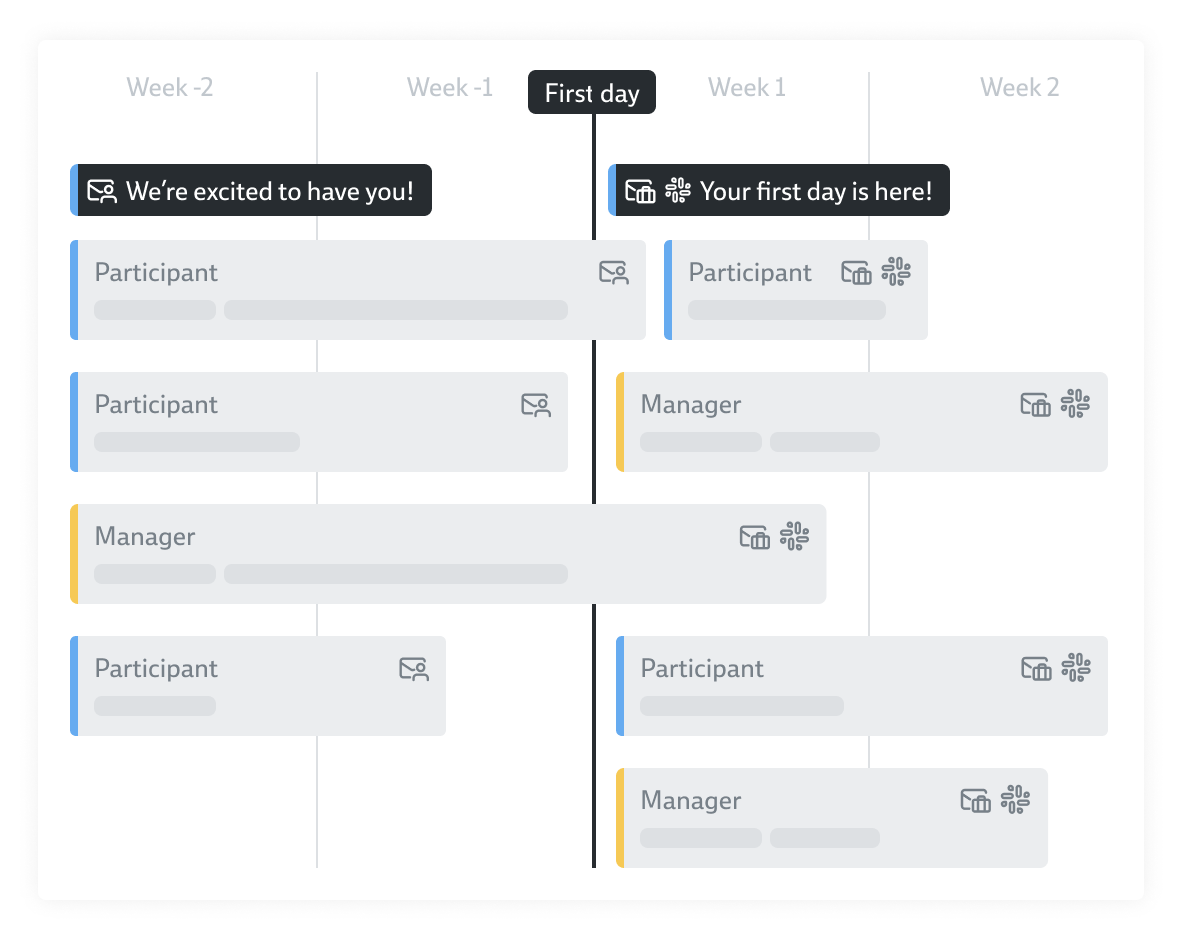Click Slack icon in 'Your first day is here!' banner
Viewport: 1184px width, 940px height.
coord(678,190)
